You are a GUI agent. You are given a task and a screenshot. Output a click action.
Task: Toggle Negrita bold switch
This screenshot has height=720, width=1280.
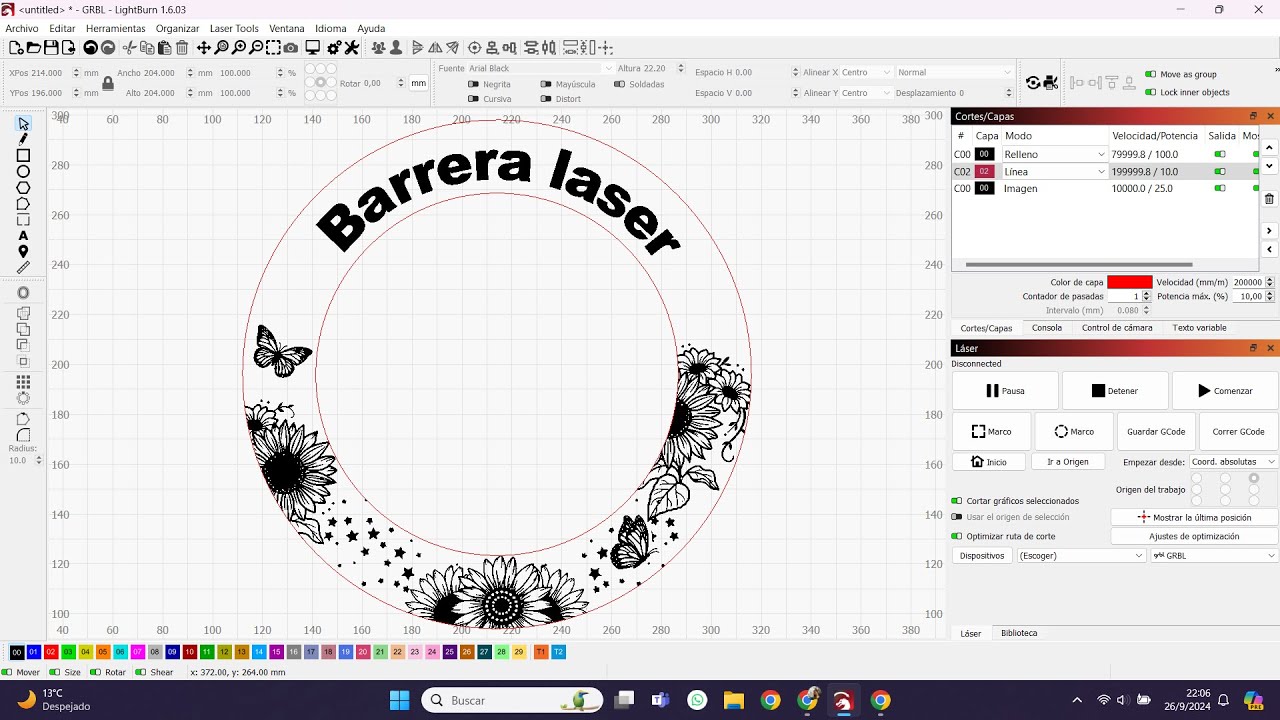(473, 85)
